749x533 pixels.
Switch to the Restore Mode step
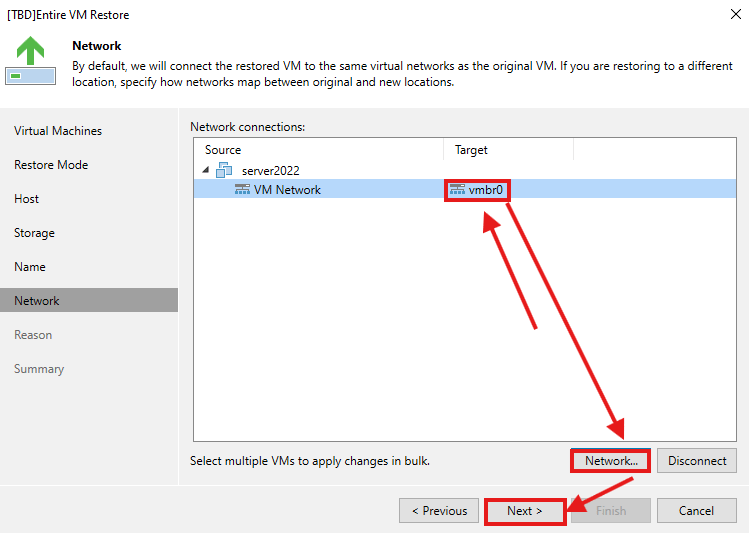coord(51,165)
